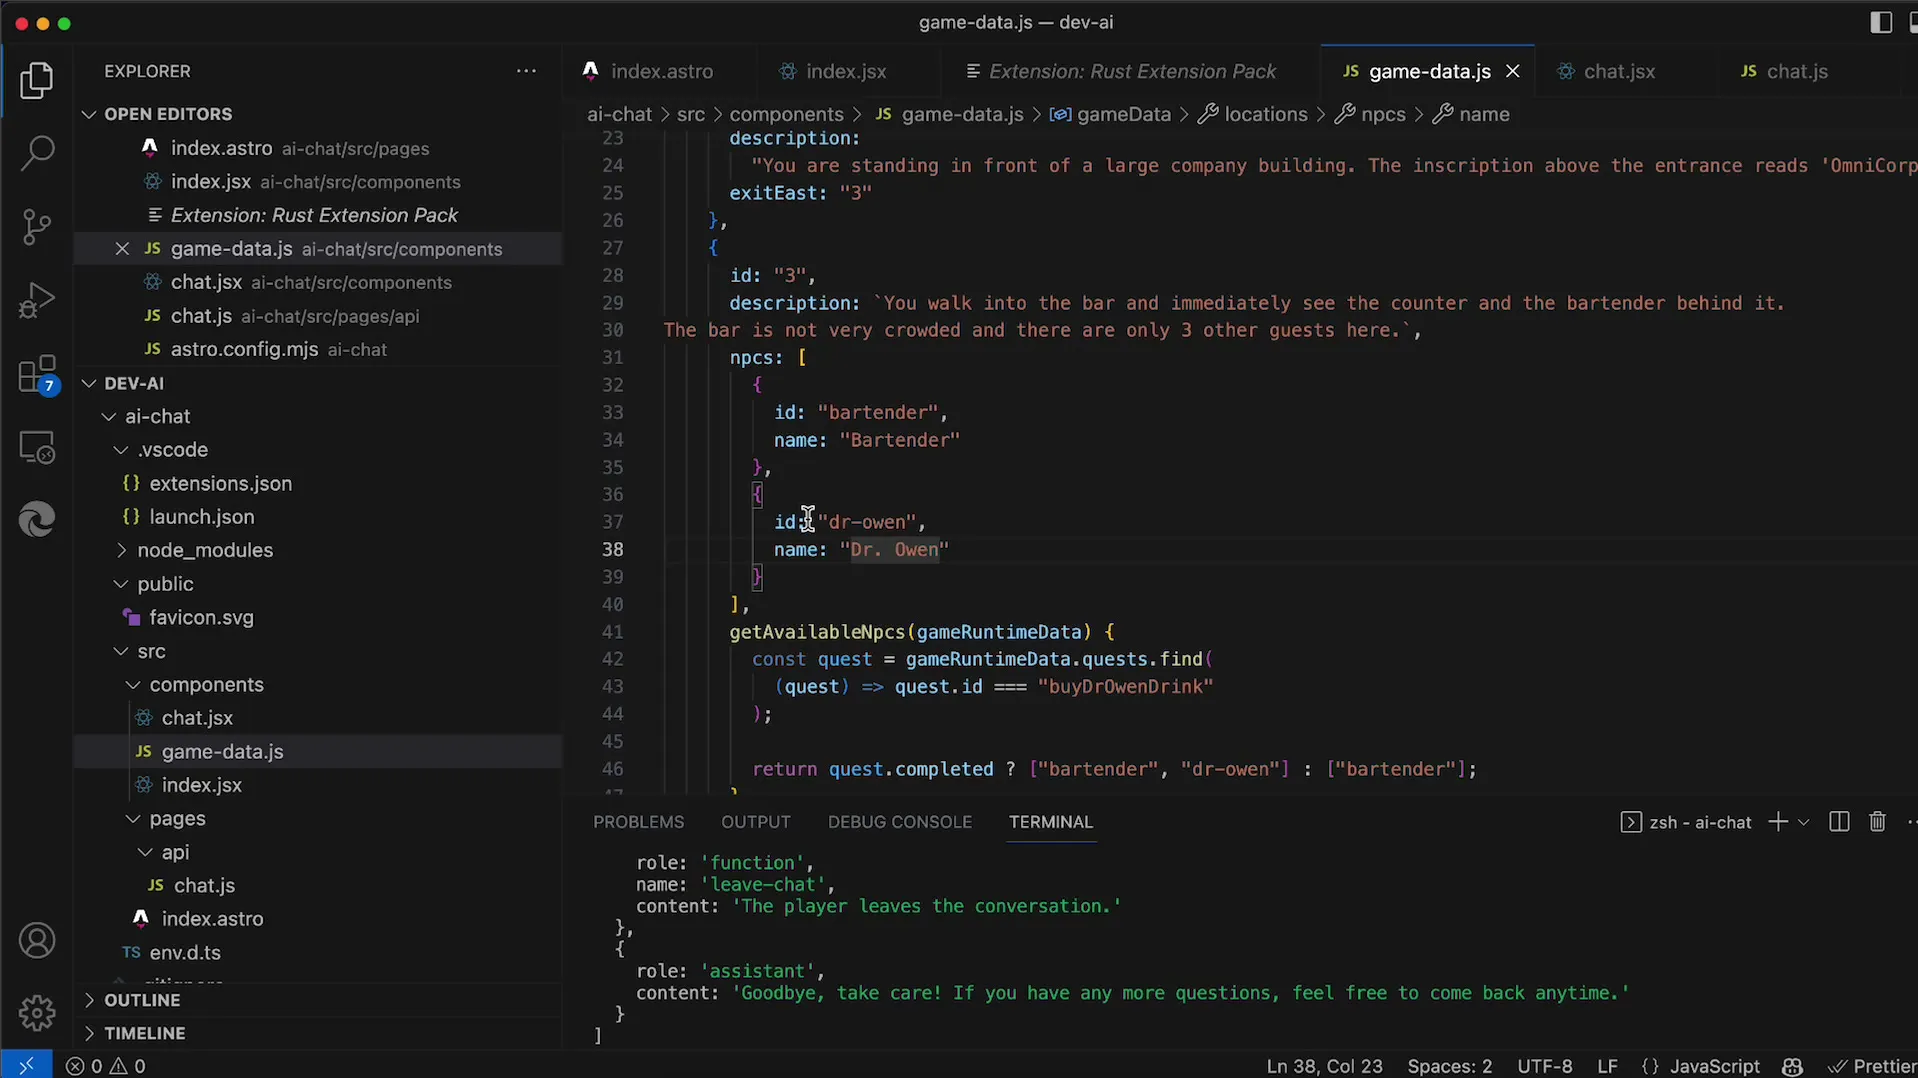Image resolution: width=1918 pixels, height=1078 pixels.
Task: Kill terminal with trash icon
Action: pos(1877,822)
